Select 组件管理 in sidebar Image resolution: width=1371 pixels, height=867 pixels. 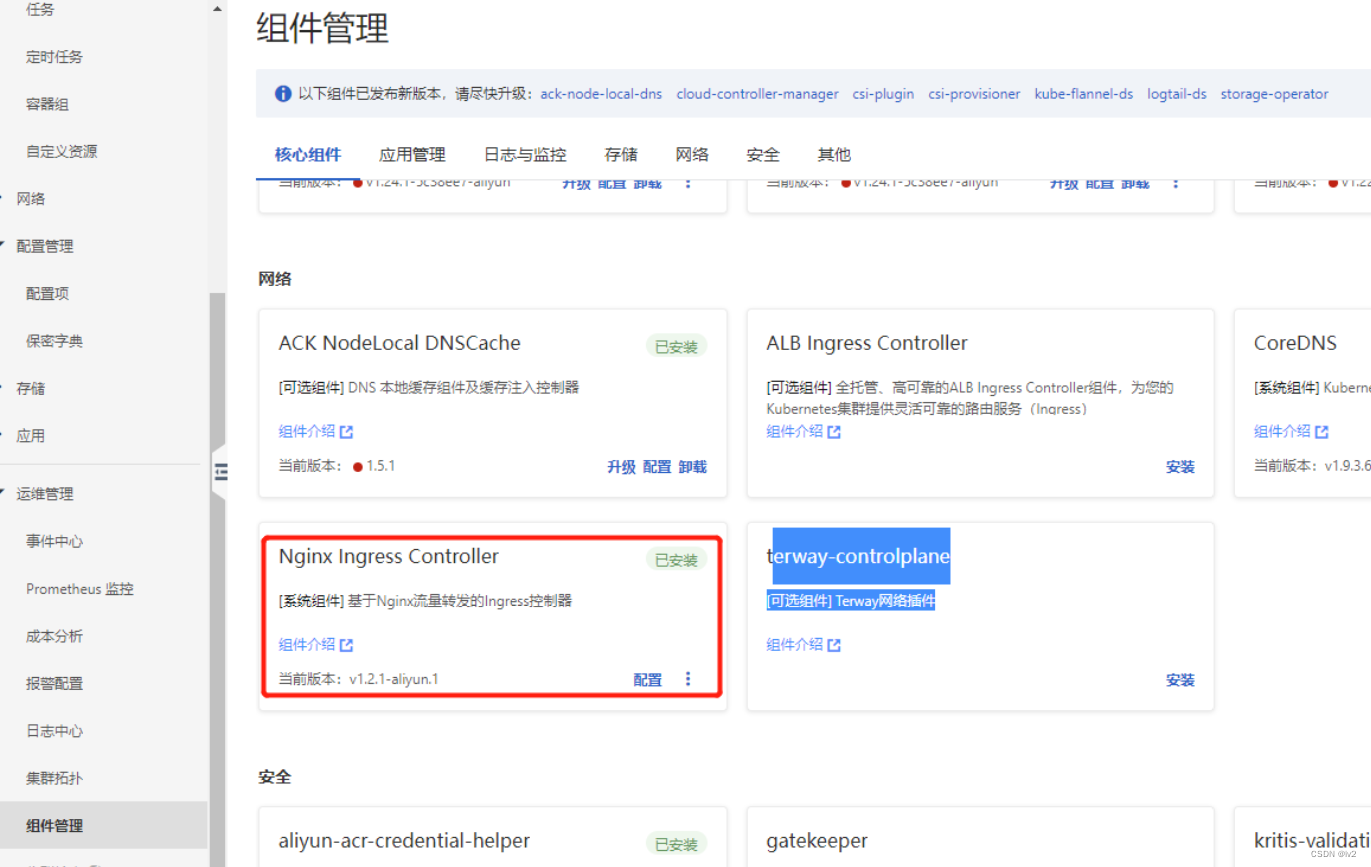point(55,826)
